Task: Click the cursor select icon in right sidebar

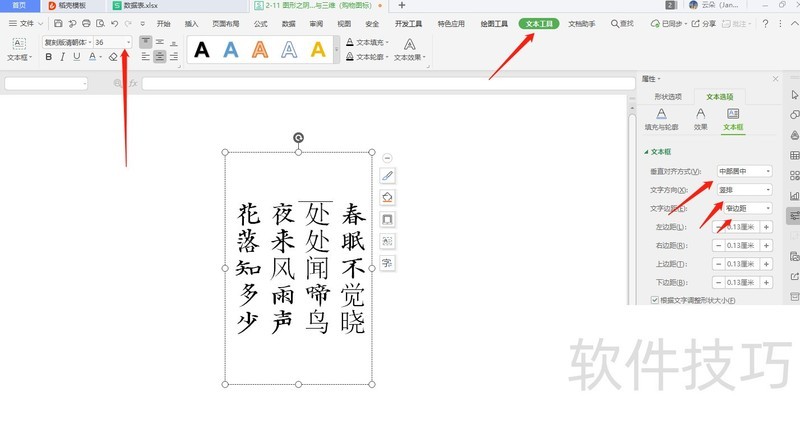Action: [x=794, y=95]
